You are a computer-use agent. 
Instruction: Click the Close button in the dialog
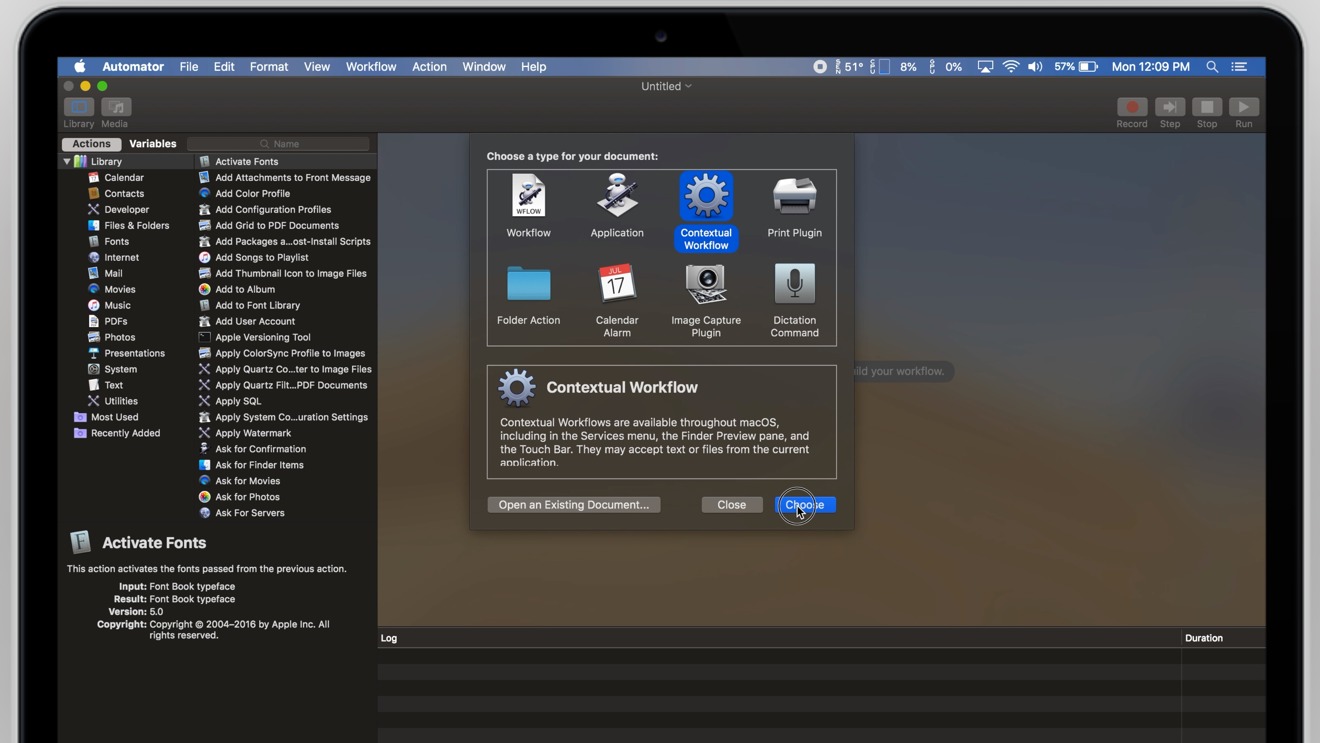coord(732,504)
